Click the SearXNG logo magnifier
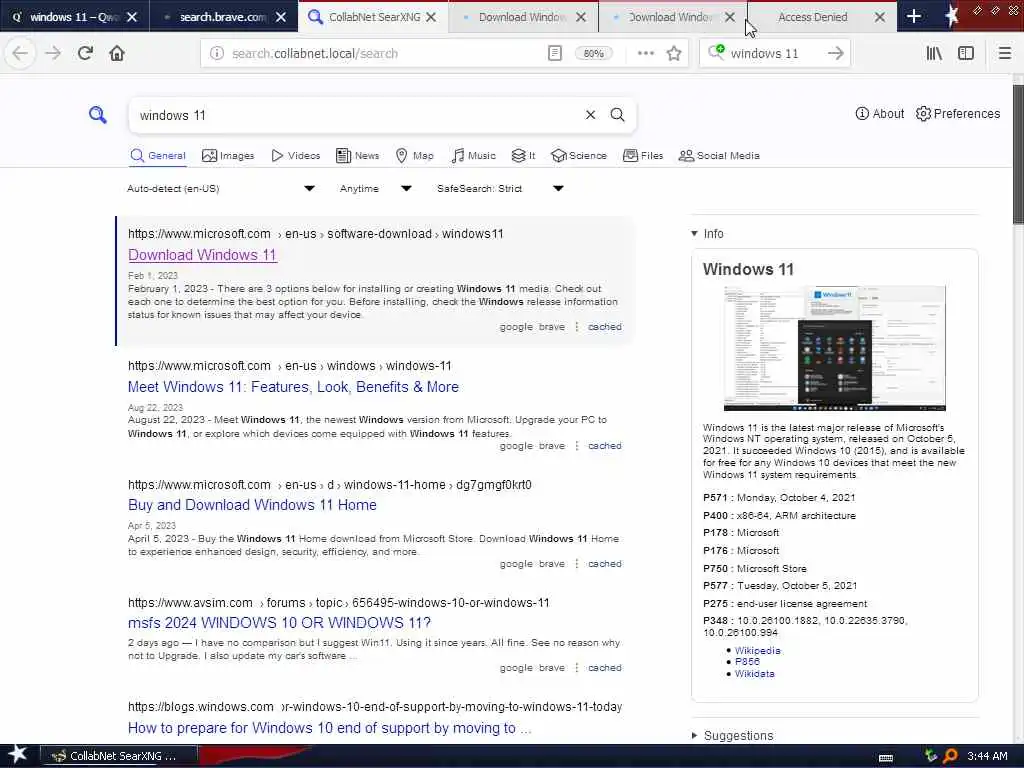Screen dimensions: 1024x768 point(97,115)
